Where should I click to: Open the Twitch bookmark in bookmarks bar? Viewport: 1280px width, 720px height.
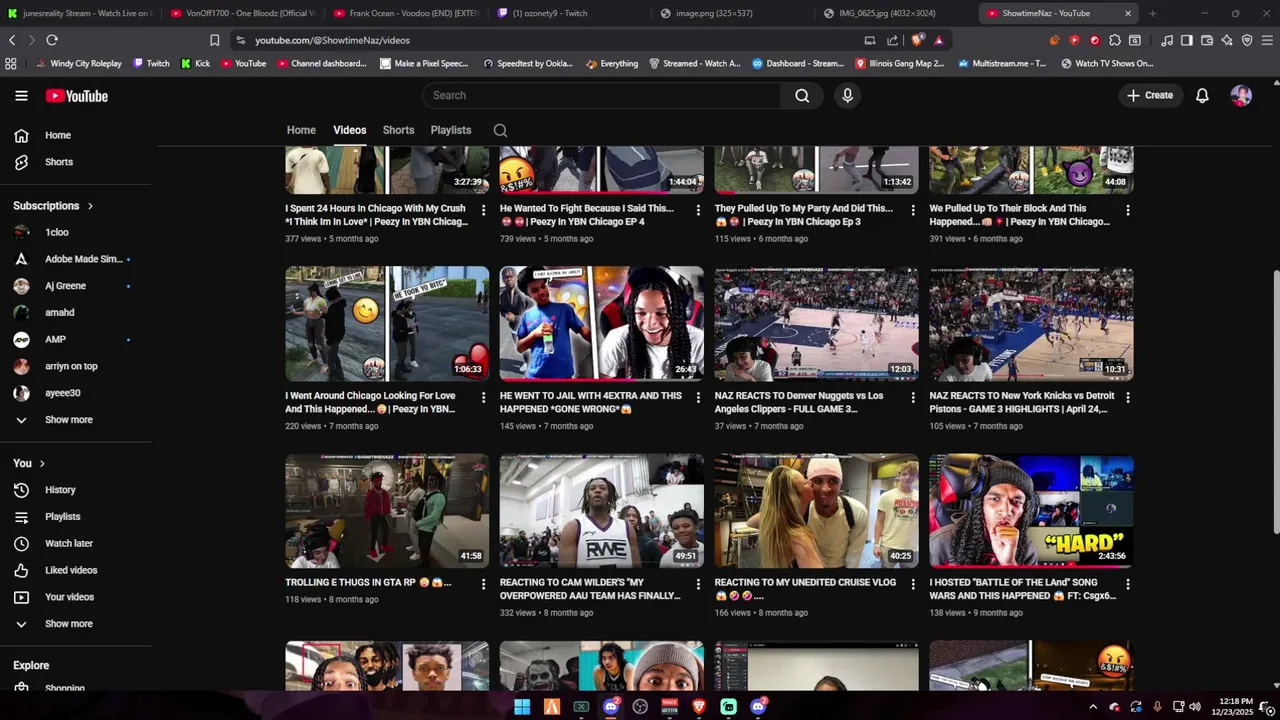coord(151,63)
